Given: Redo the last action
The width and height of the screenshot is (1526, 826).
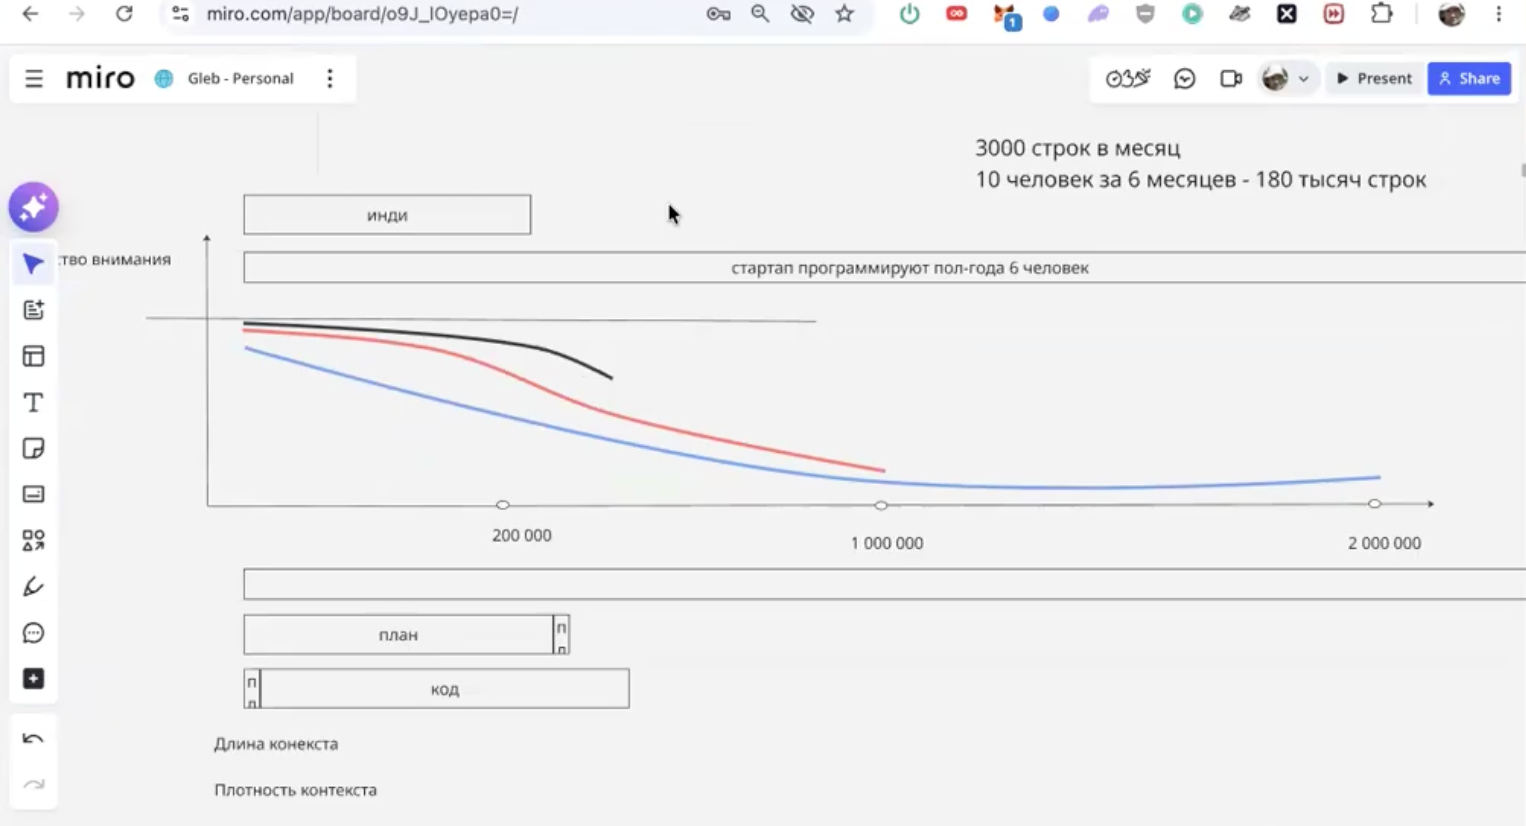Looking at the screenshot, I should point(33,785).
